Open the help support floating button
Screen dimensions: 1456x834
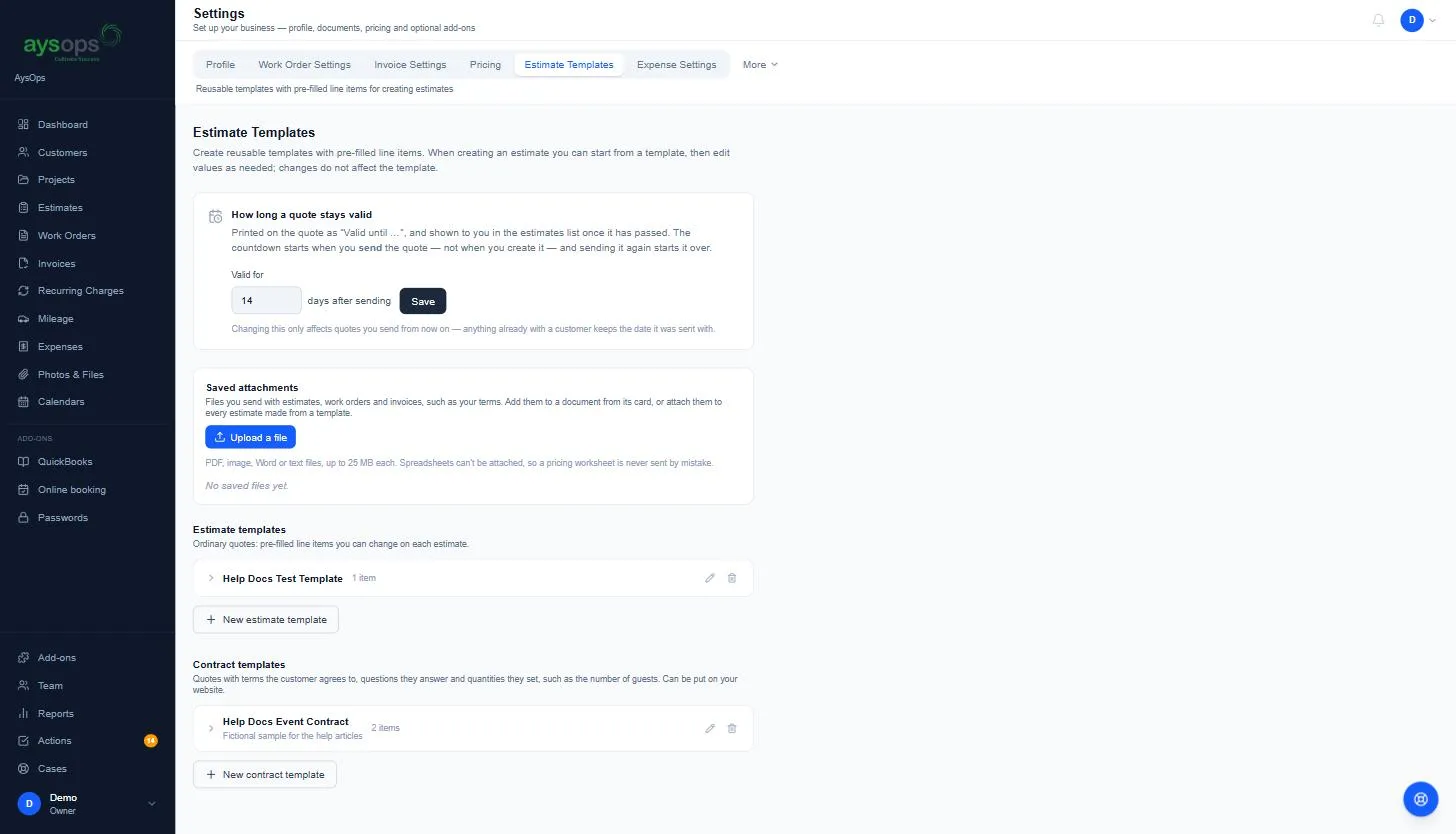(x=1420, y=799)
